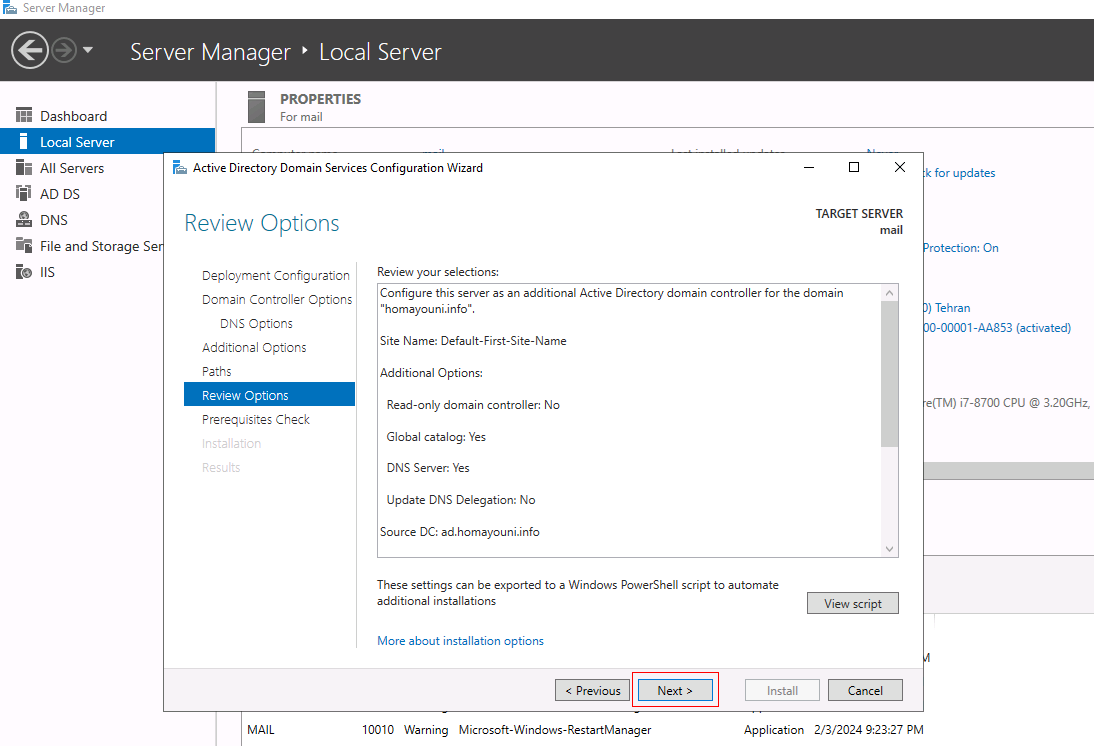This screenshot has width=1094, height=746.
Task: Click the Dashboard icon in the sidebar
Action: [x=24, y=115]
